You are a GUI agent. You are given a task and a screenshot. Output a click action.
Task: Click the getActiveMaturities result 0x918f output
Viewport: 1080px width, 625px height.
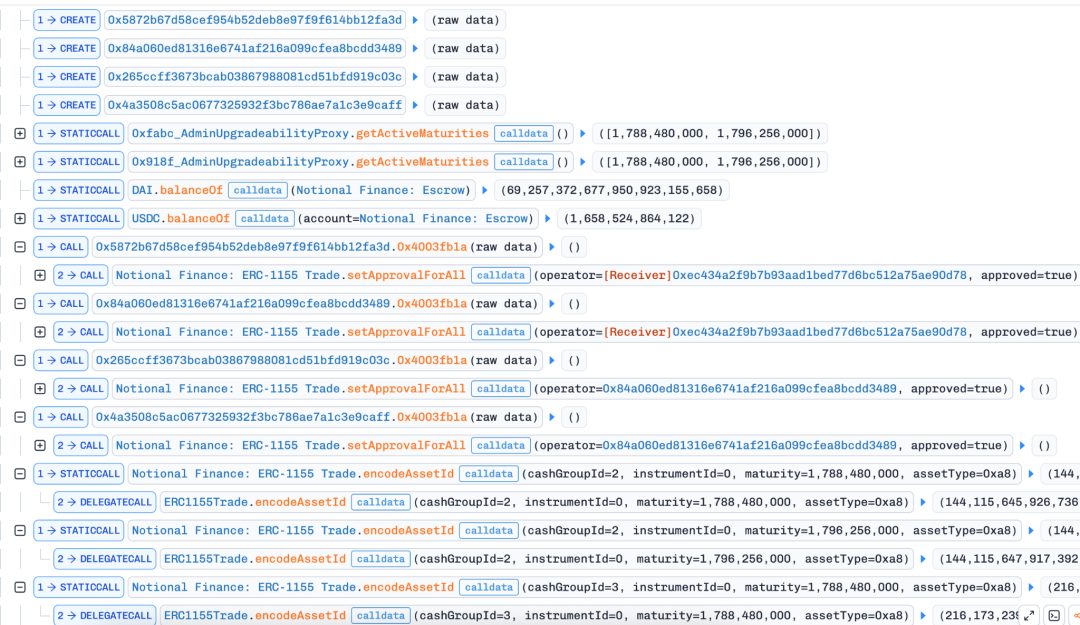point(710,162)
